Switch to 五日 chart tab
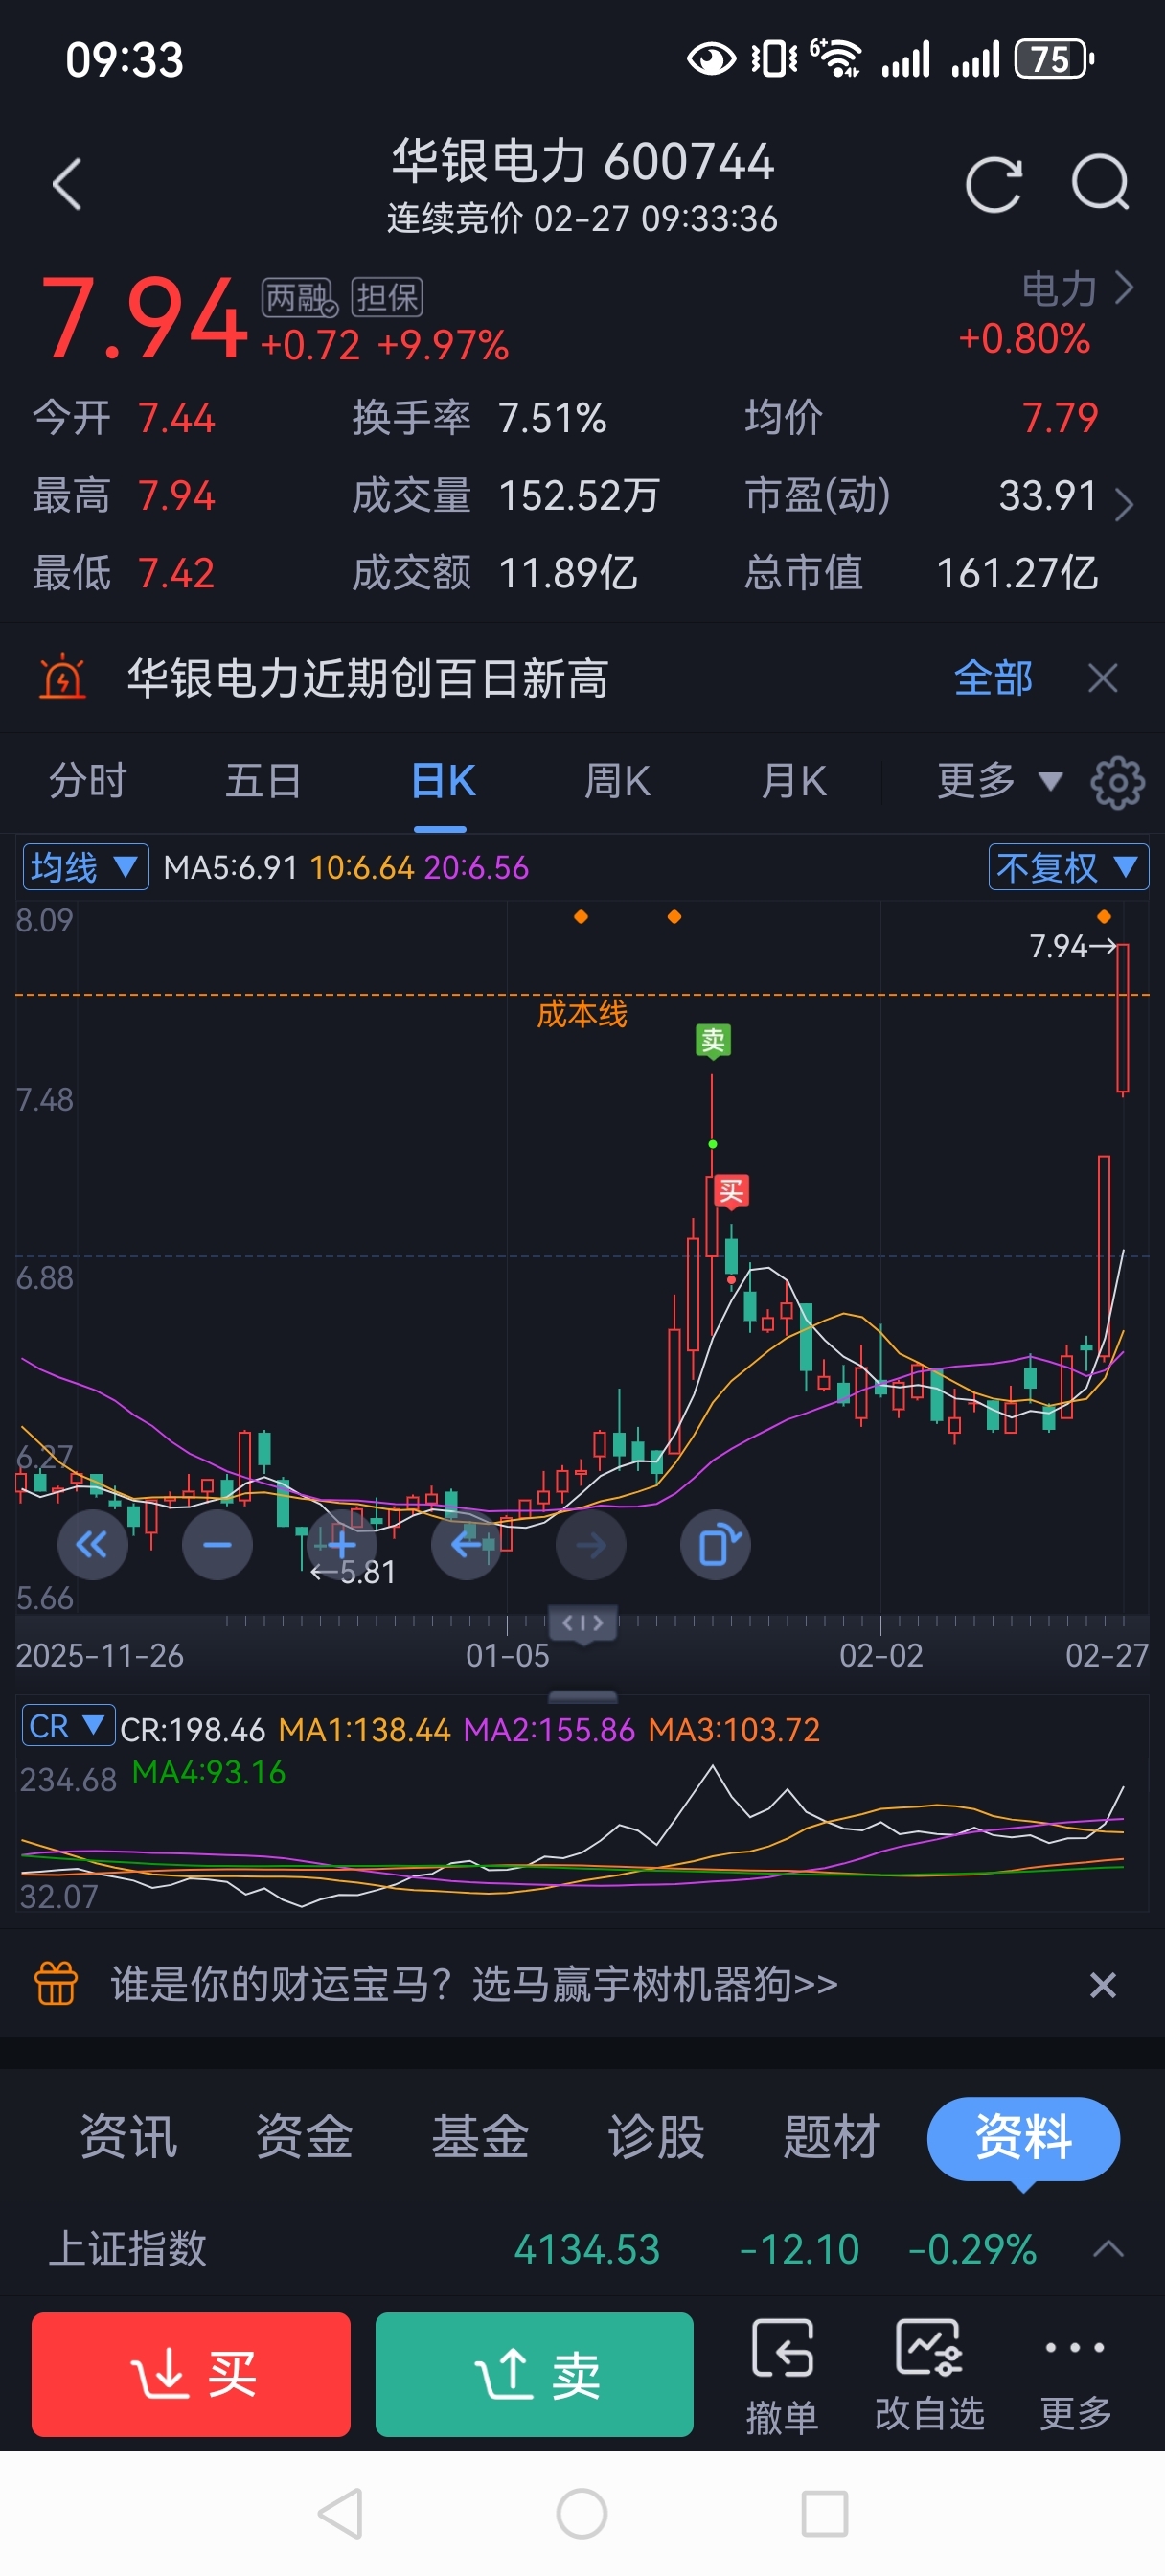The width and height of the screenshot is (1165, 2576). click(263, 781)
